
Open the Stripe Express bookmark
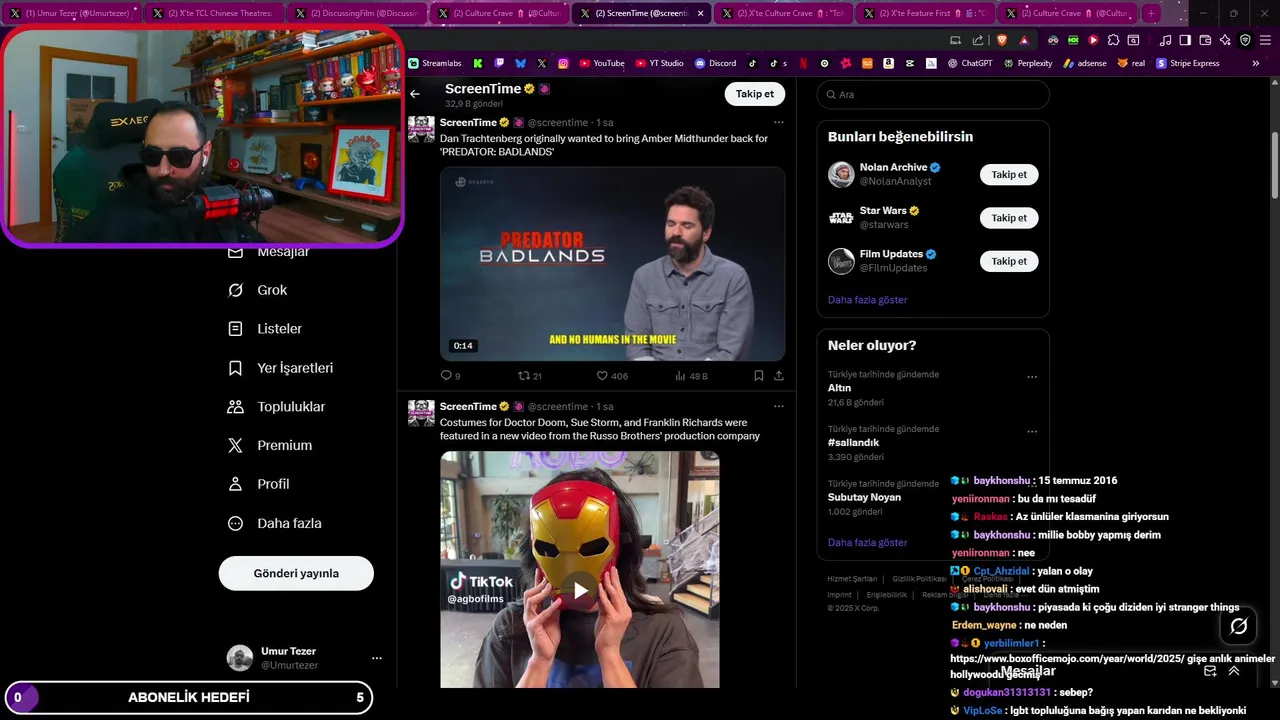pyautogui.click(x=1188, y=63)
